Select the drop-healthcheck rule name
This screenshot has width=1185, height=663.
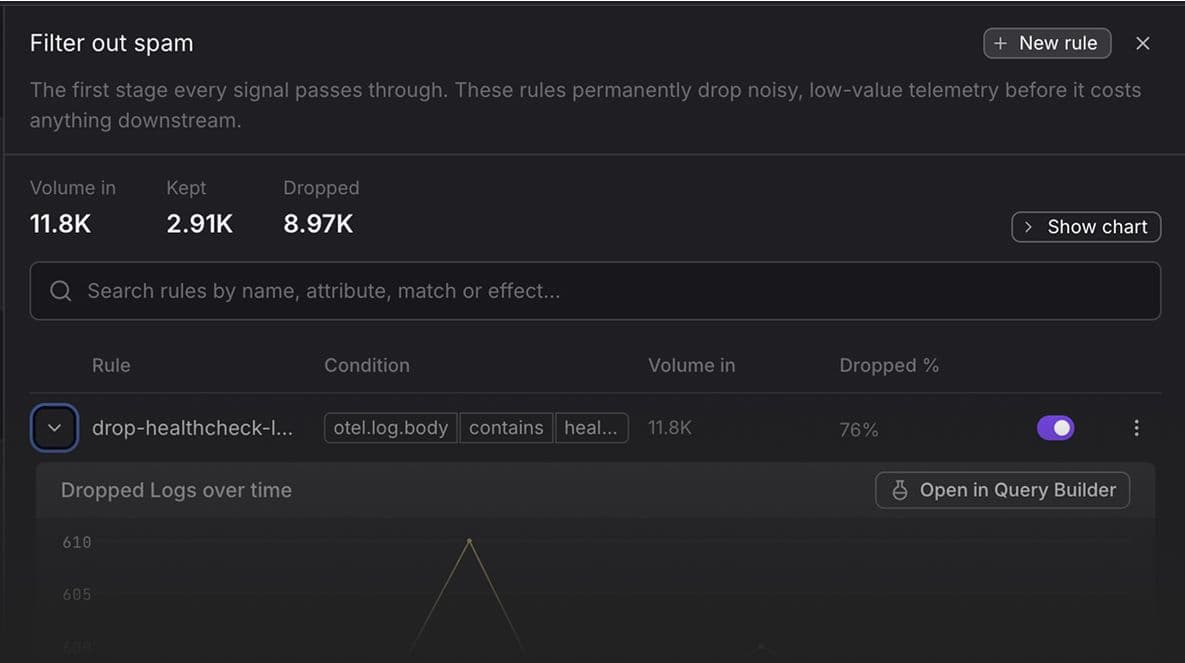(x=192, y=428)
